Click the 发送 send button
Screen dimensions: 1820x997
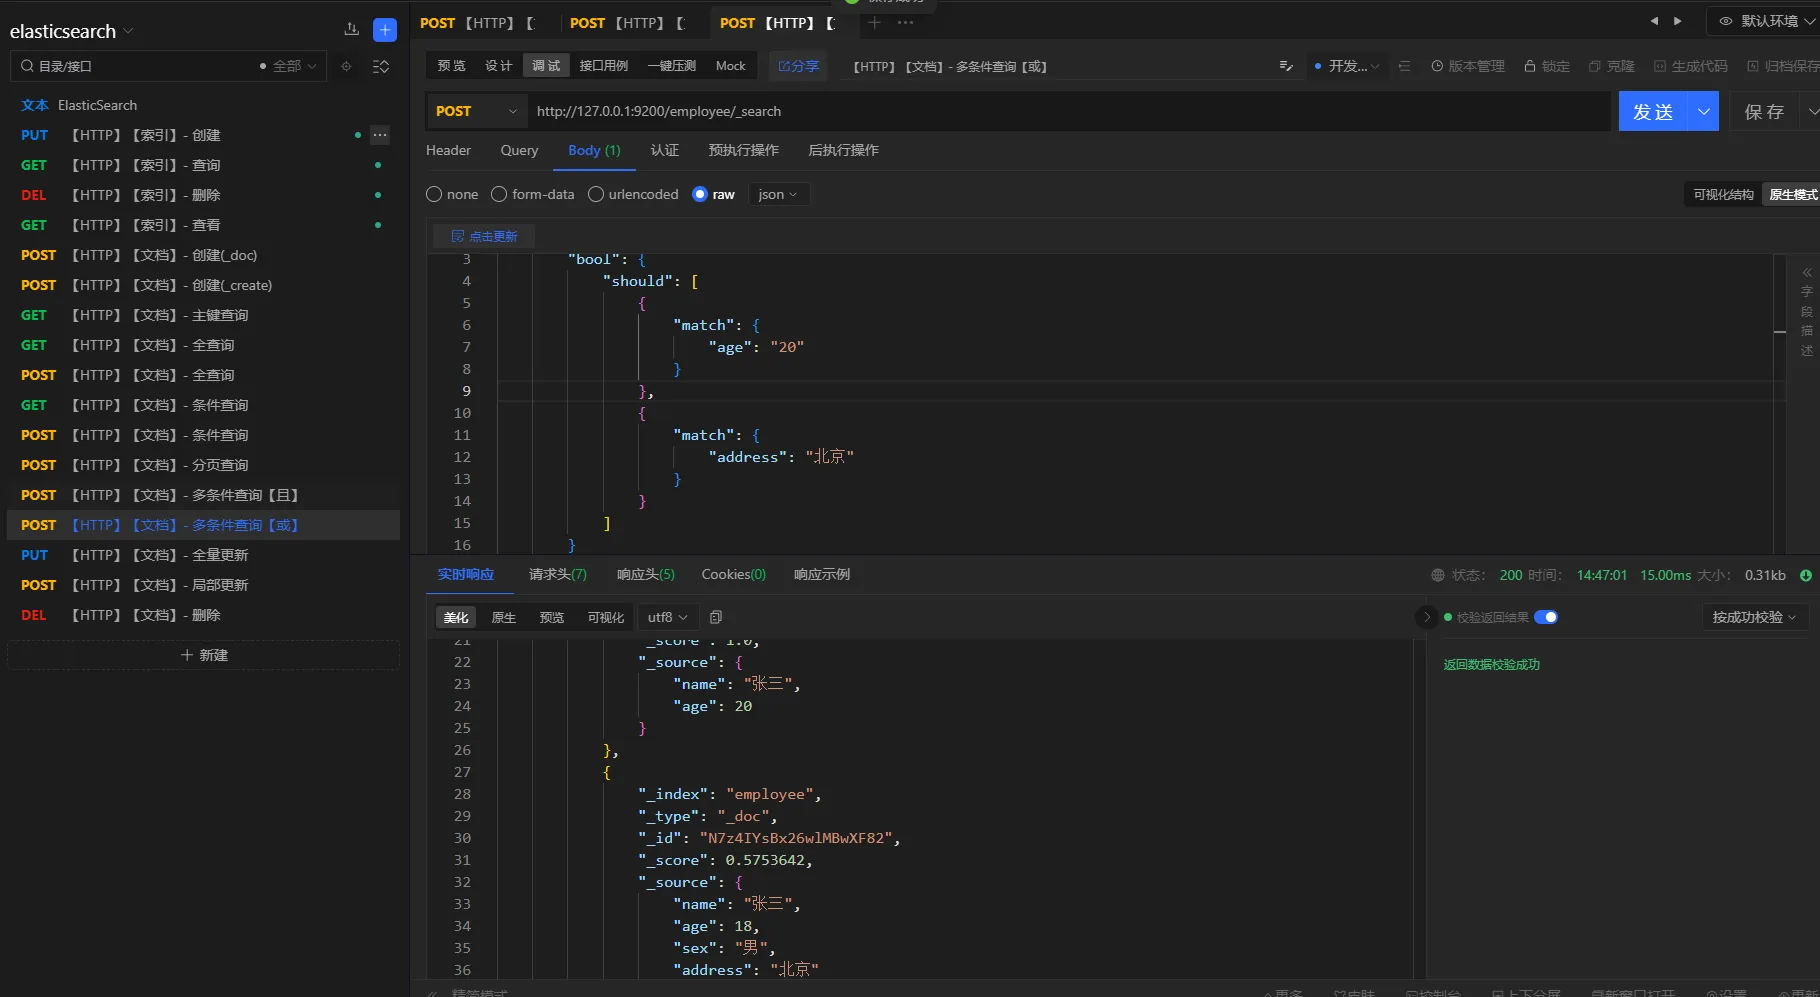point(1652,111)
